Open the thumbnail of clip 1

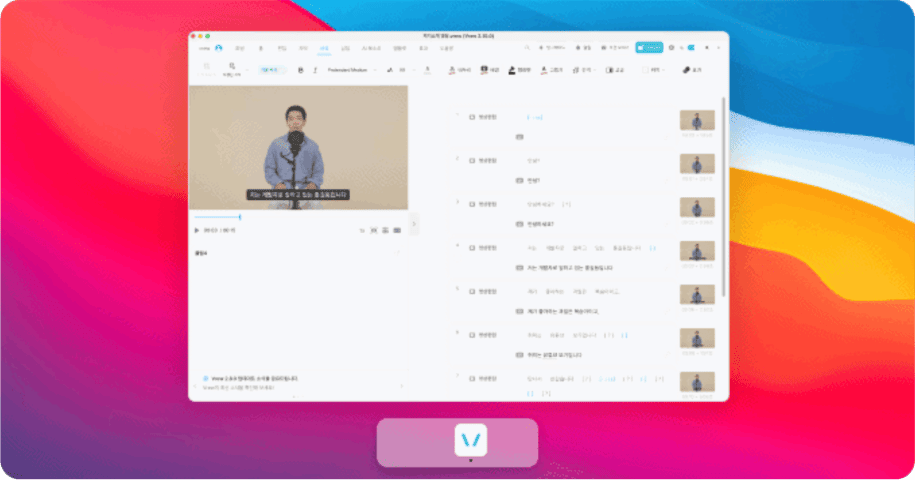click(x=697, y=120)
